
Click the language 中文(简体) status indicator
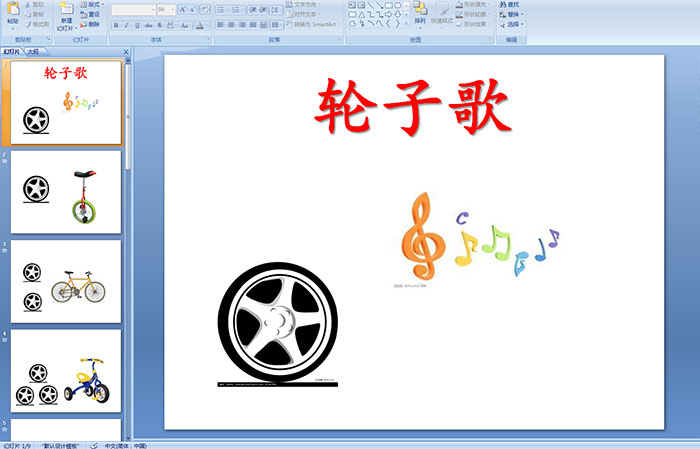point(125,445)
